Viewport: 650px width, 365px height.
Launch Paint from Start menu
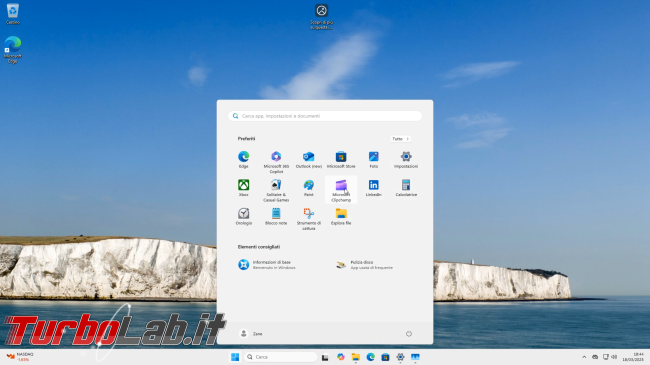pyautogui.click(x=308, y=187)
